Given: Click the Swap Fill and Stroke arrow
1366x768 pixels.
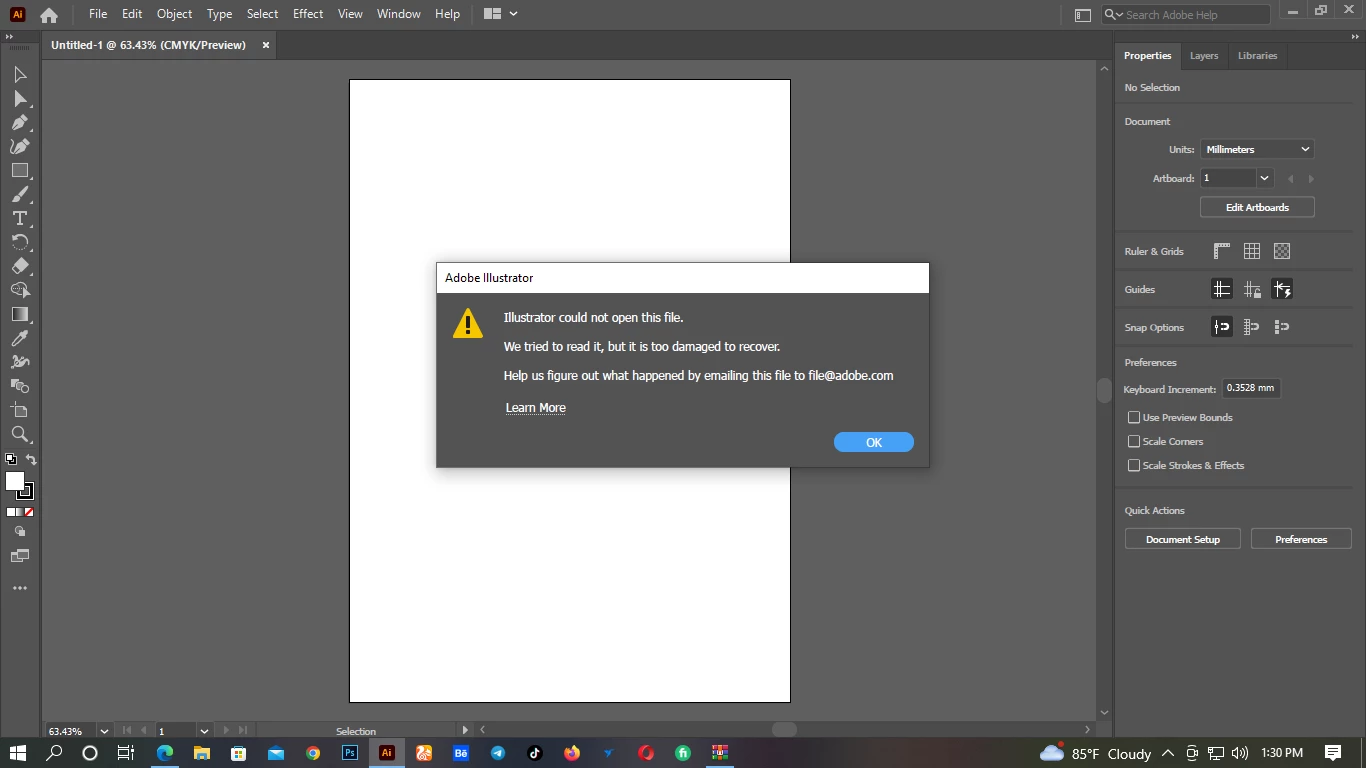Looking at the screenshot, I should (31, 460).
